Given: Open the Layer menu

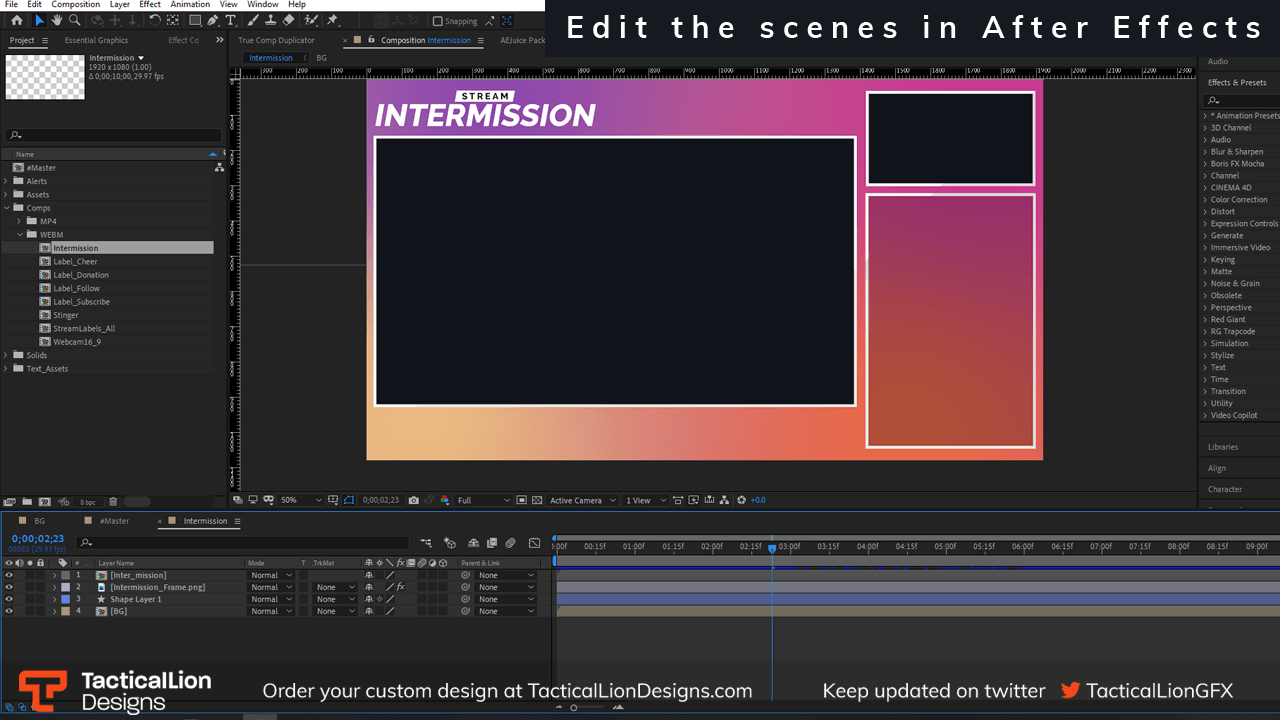Looking at the screenshot, I should 119,5.
